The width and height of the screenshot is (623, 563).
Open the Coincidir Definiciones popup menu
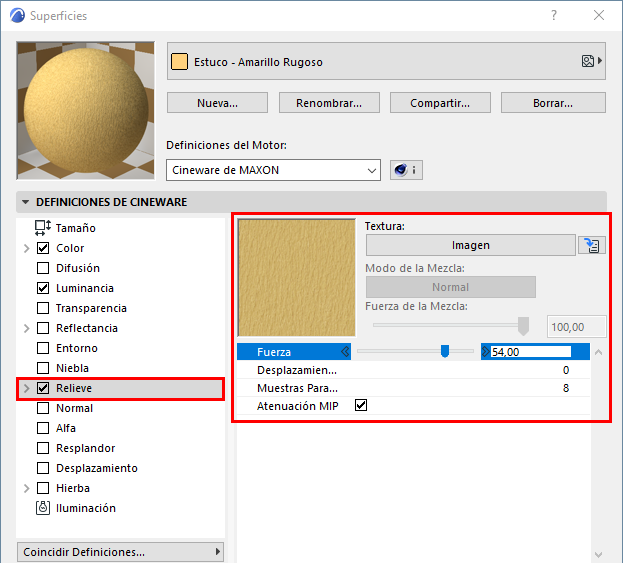(120, 552)
